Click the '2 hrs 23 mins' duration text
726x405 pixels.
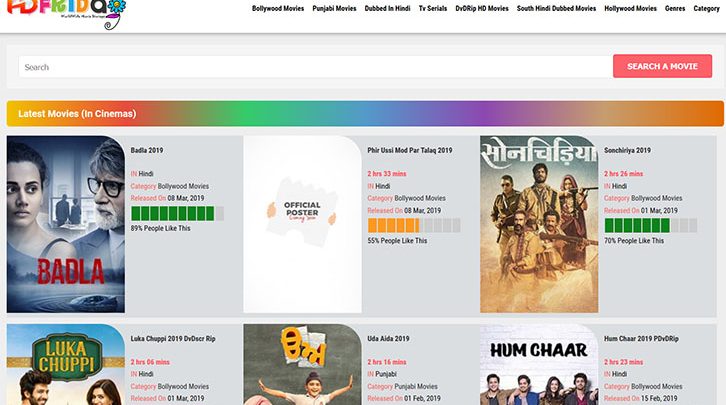click(623, 362)
